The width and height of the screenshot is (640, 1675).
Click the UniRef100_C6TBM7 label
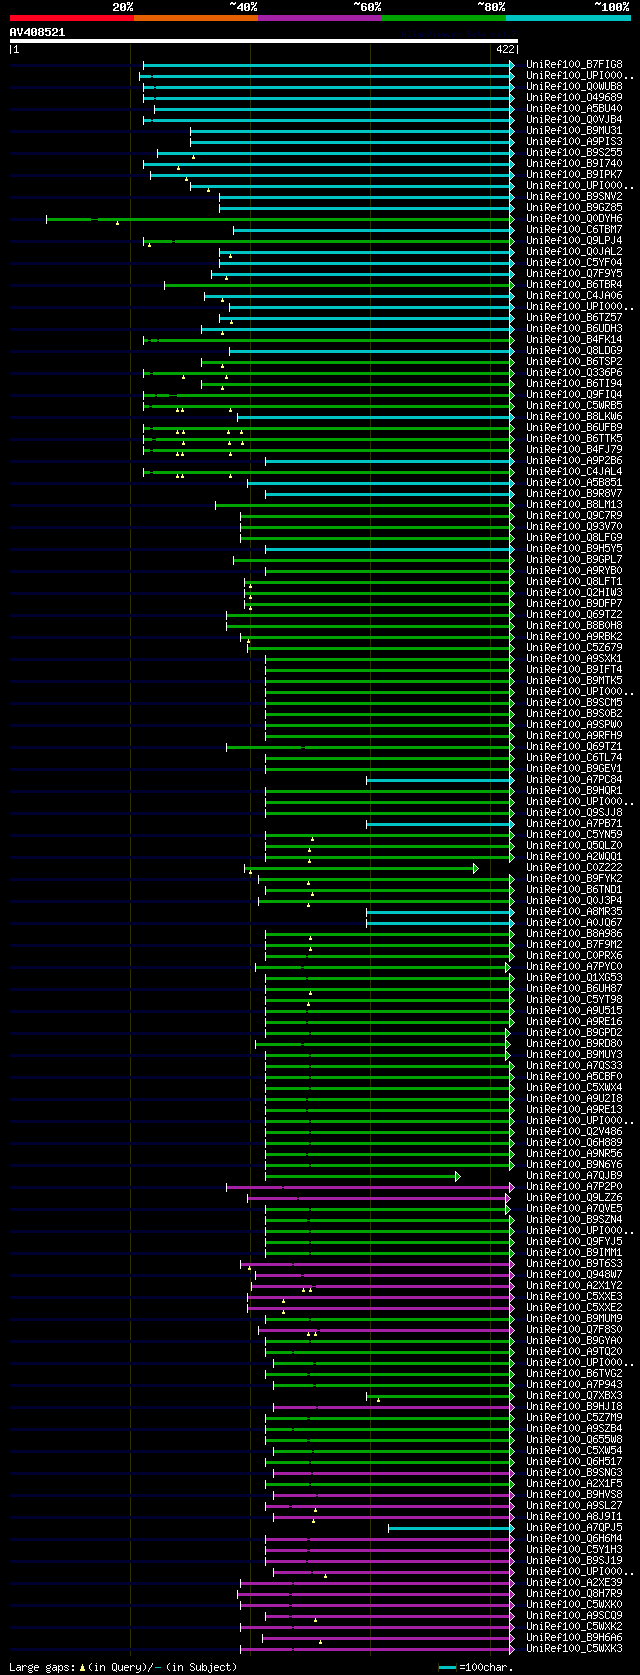tap(574, 230)
